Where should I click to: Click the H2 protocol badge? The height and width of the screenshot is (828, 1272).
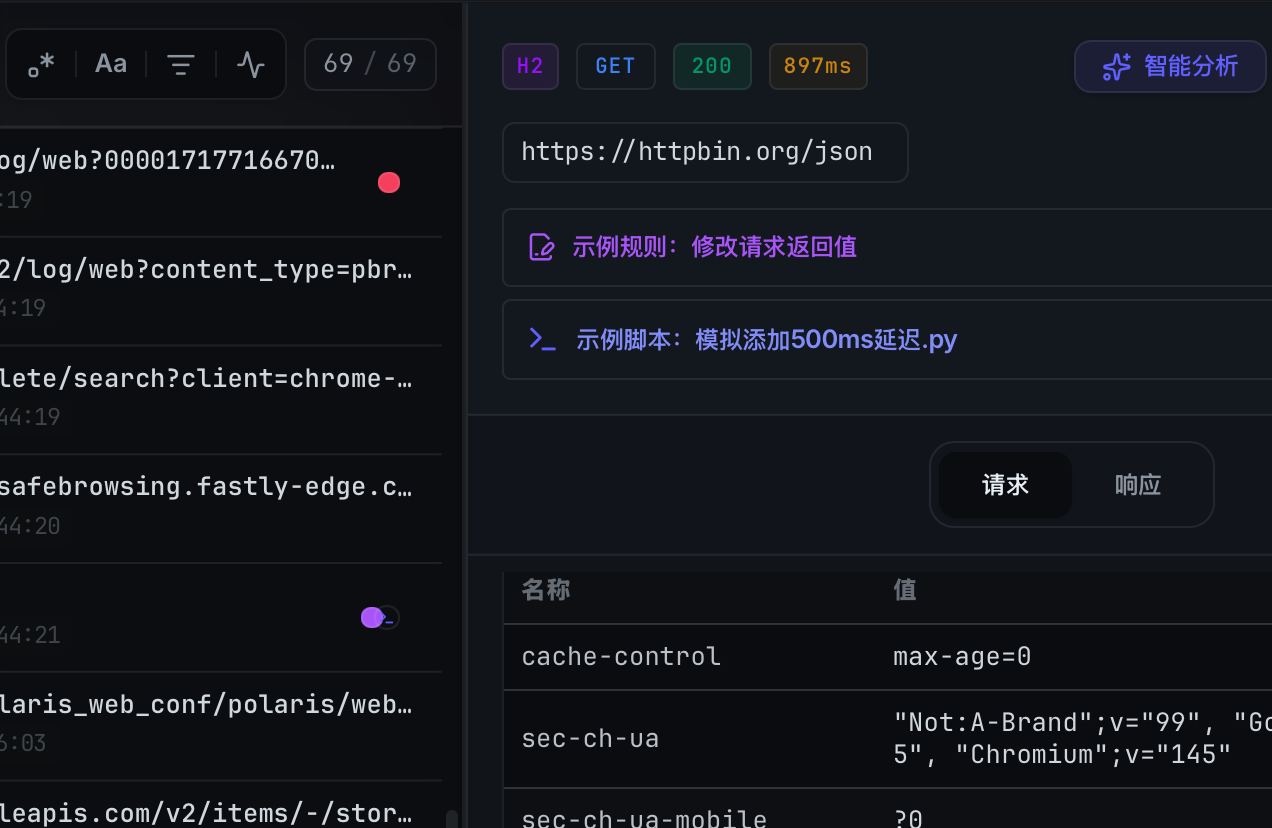click(530, 66)
